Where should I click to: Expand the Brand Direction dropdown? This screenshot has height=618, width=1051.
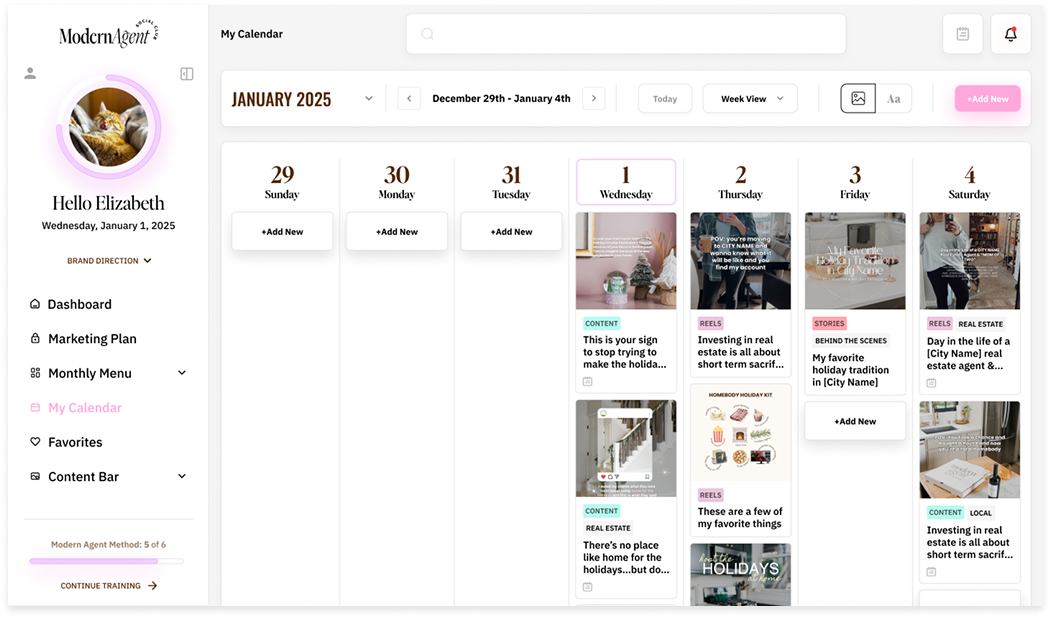[109, 261]
